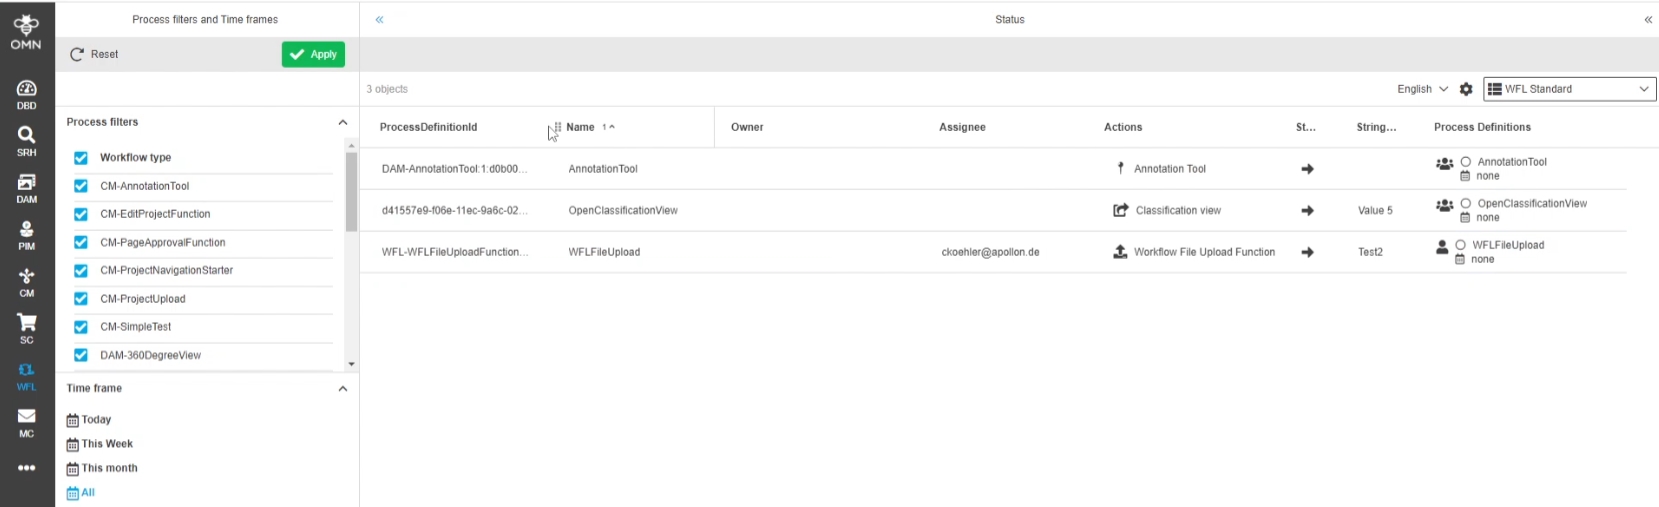The height and width of the screenshot is (507, 1659).
Task: Sort by the Name column header
Action: tap(581, 127)
